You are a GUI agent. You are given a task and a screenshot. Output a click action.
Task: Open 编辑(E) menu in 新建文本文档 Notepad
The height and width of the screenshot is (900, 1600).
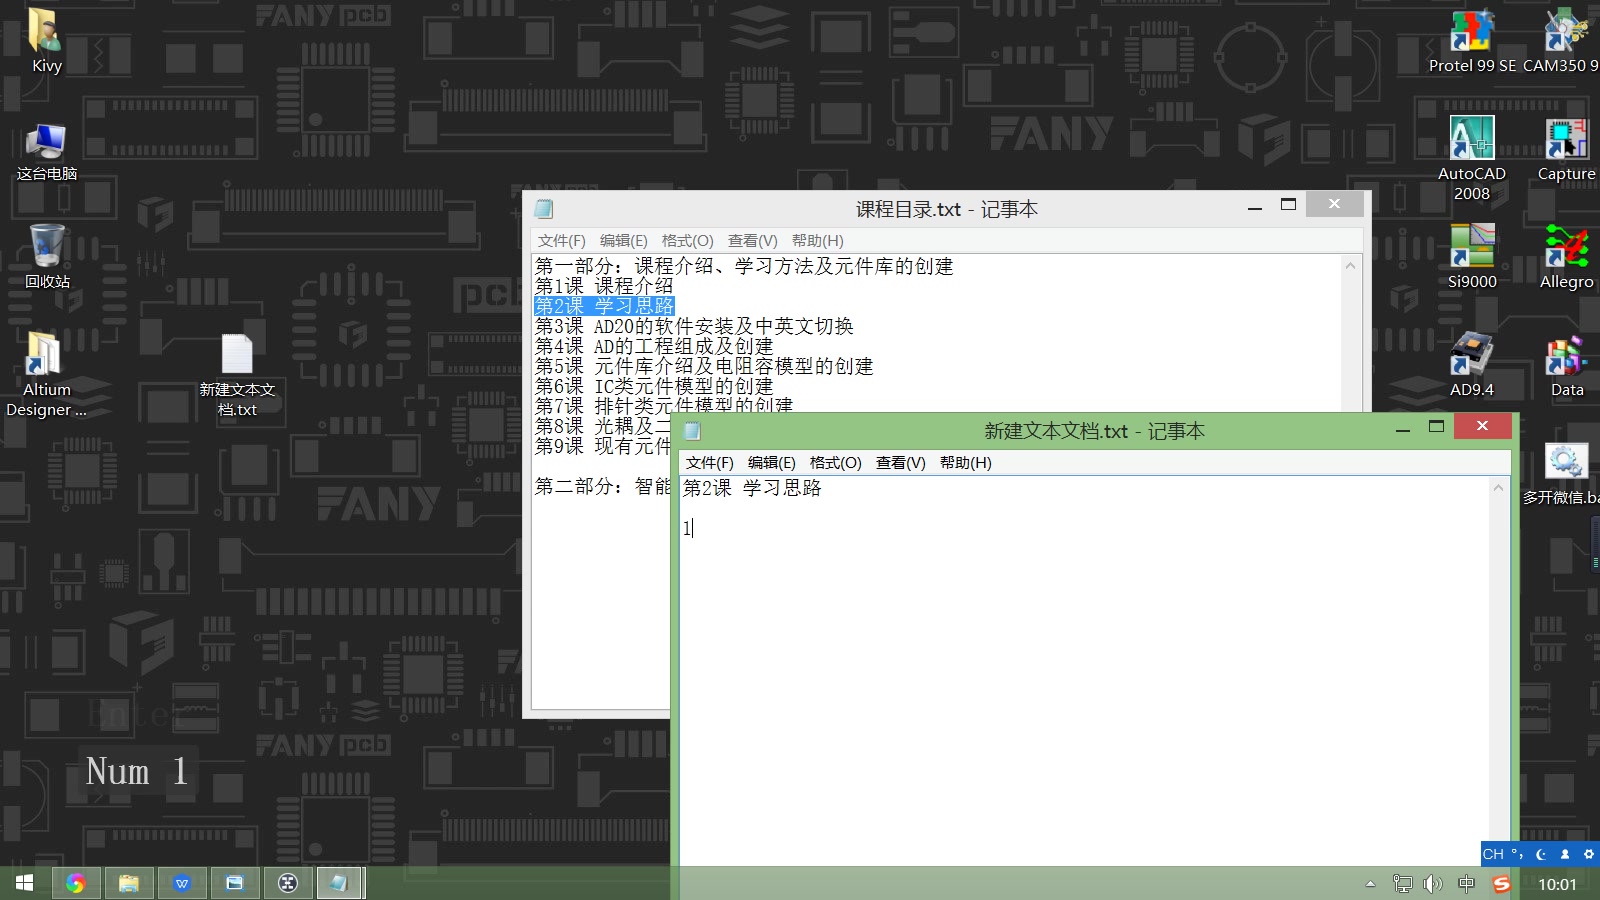pyautogui.click(x=772, y=463)
